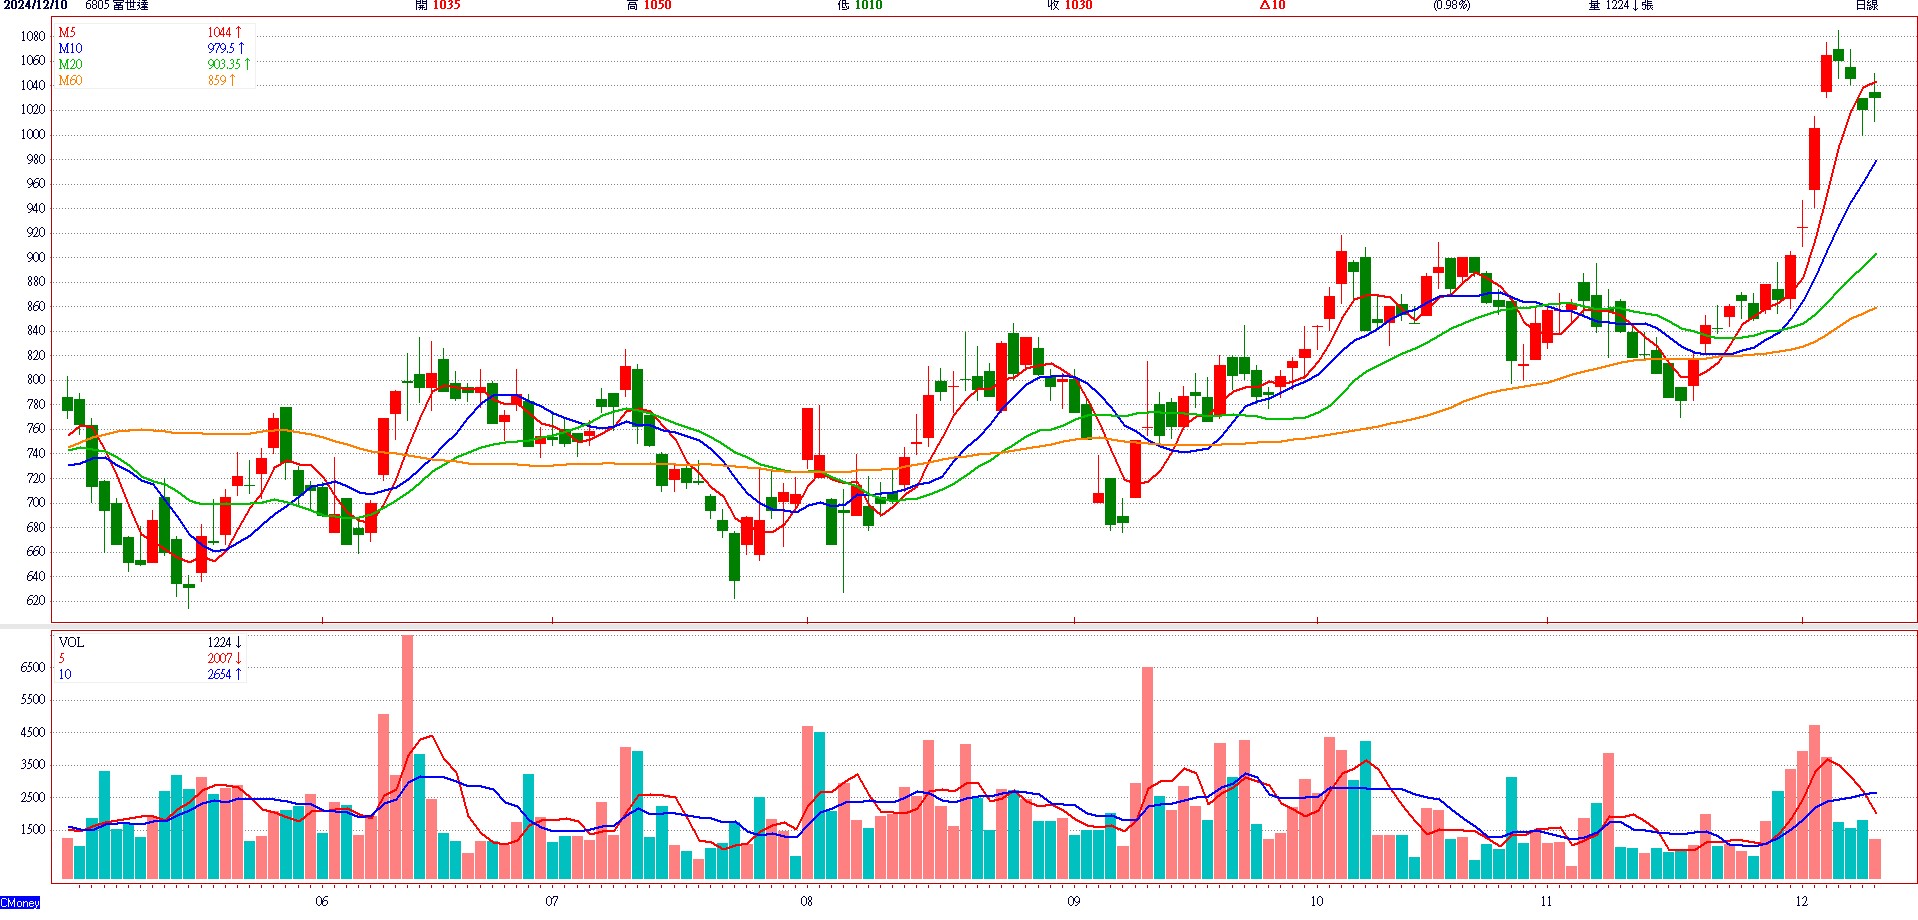The width and height of the screenshot is (1918, 920).
Task: Click the 07 month marker on the time axis
Action: pos(552,901)
